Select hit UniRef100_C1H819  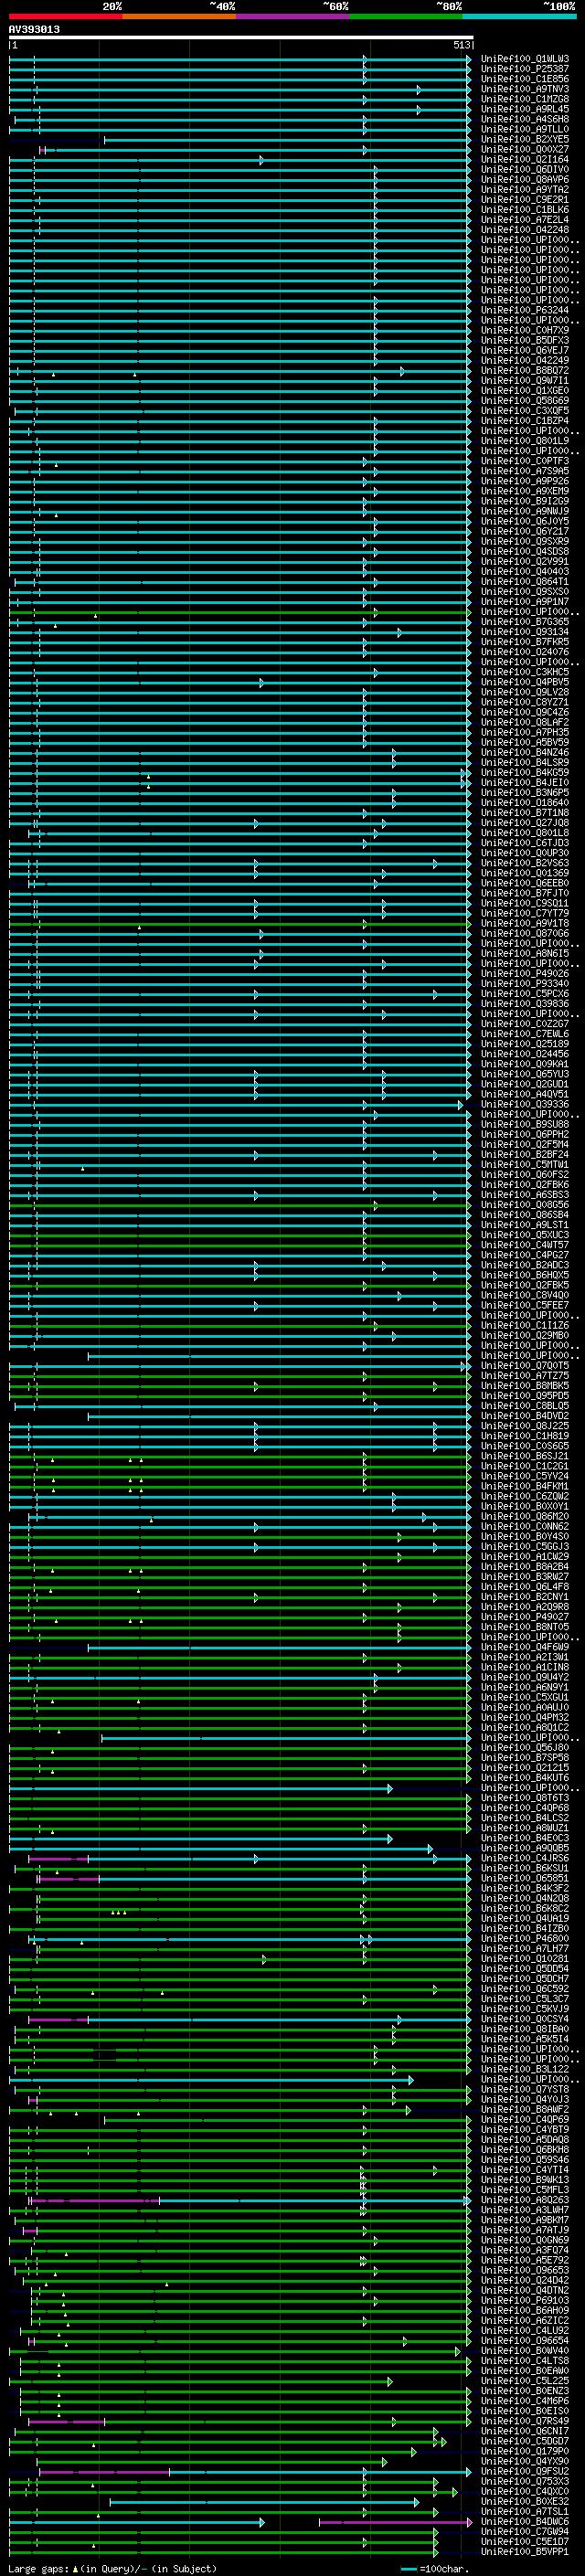click(525, 1435)
